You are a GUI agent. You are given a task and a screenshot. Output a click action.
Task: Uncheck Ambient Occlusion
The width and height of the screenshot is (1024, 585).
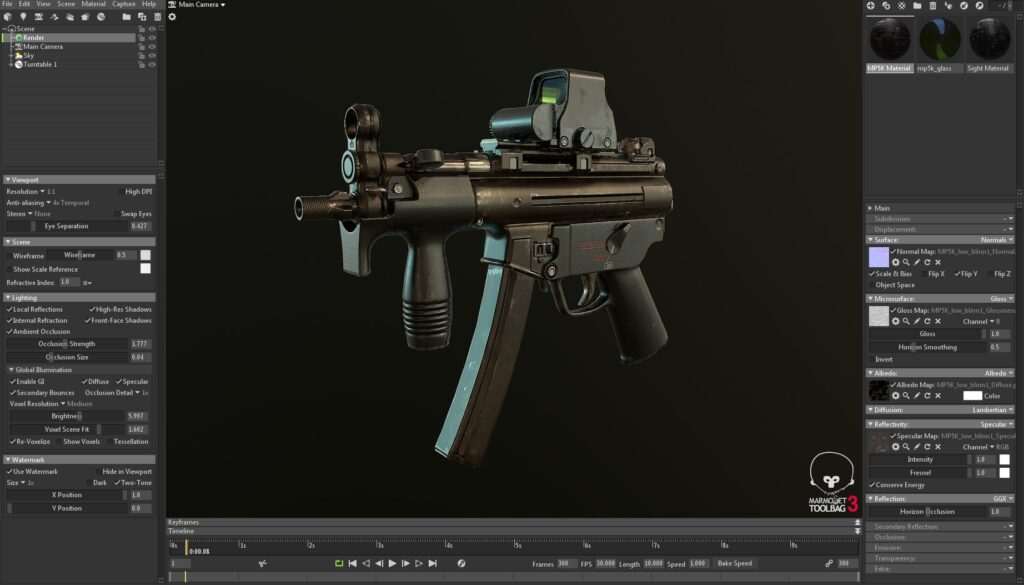click(9, 332)
